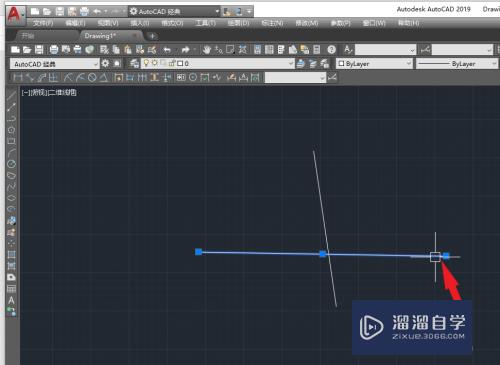Select the Polyline draw tool
This screenshot has width=500, height=365.
click(11, 118)
